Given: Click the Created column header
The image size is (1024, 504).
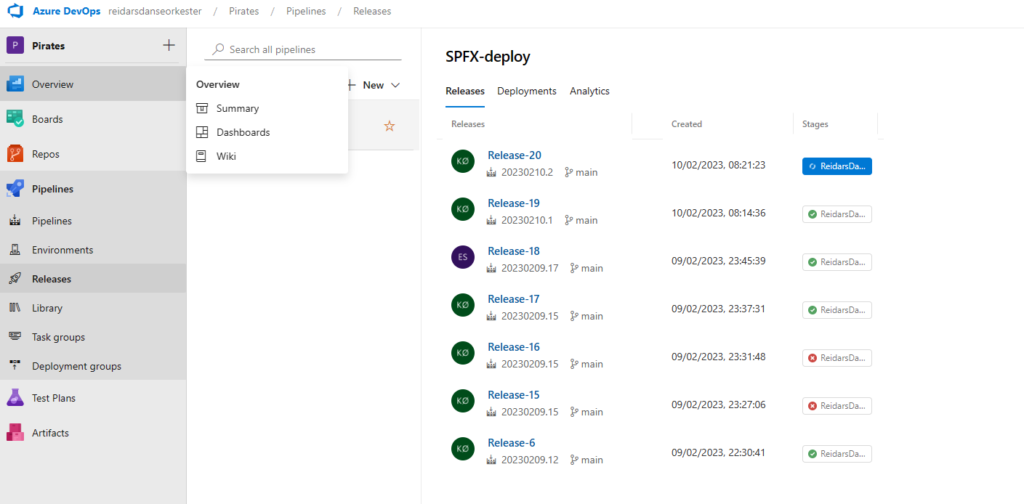Looking at the screenshot, I should [x=686, y=124].
